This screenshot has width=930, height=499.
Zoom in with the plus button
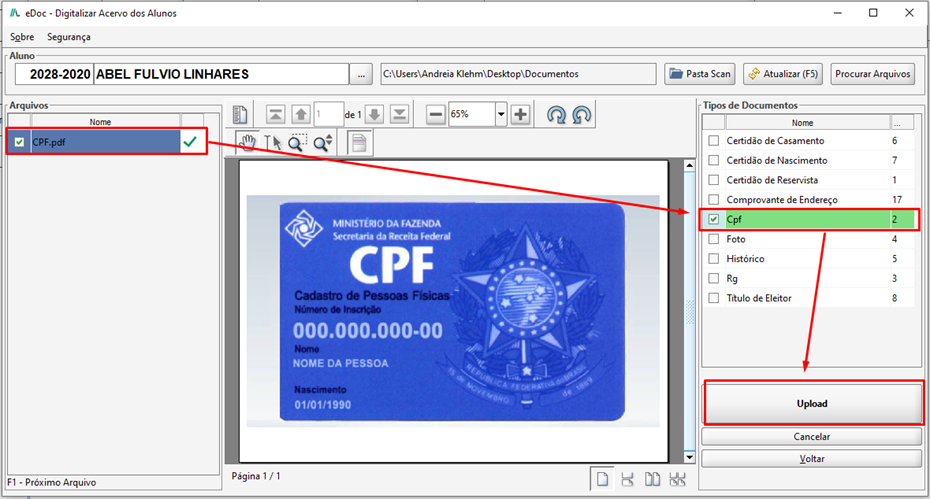coord(521,115)
